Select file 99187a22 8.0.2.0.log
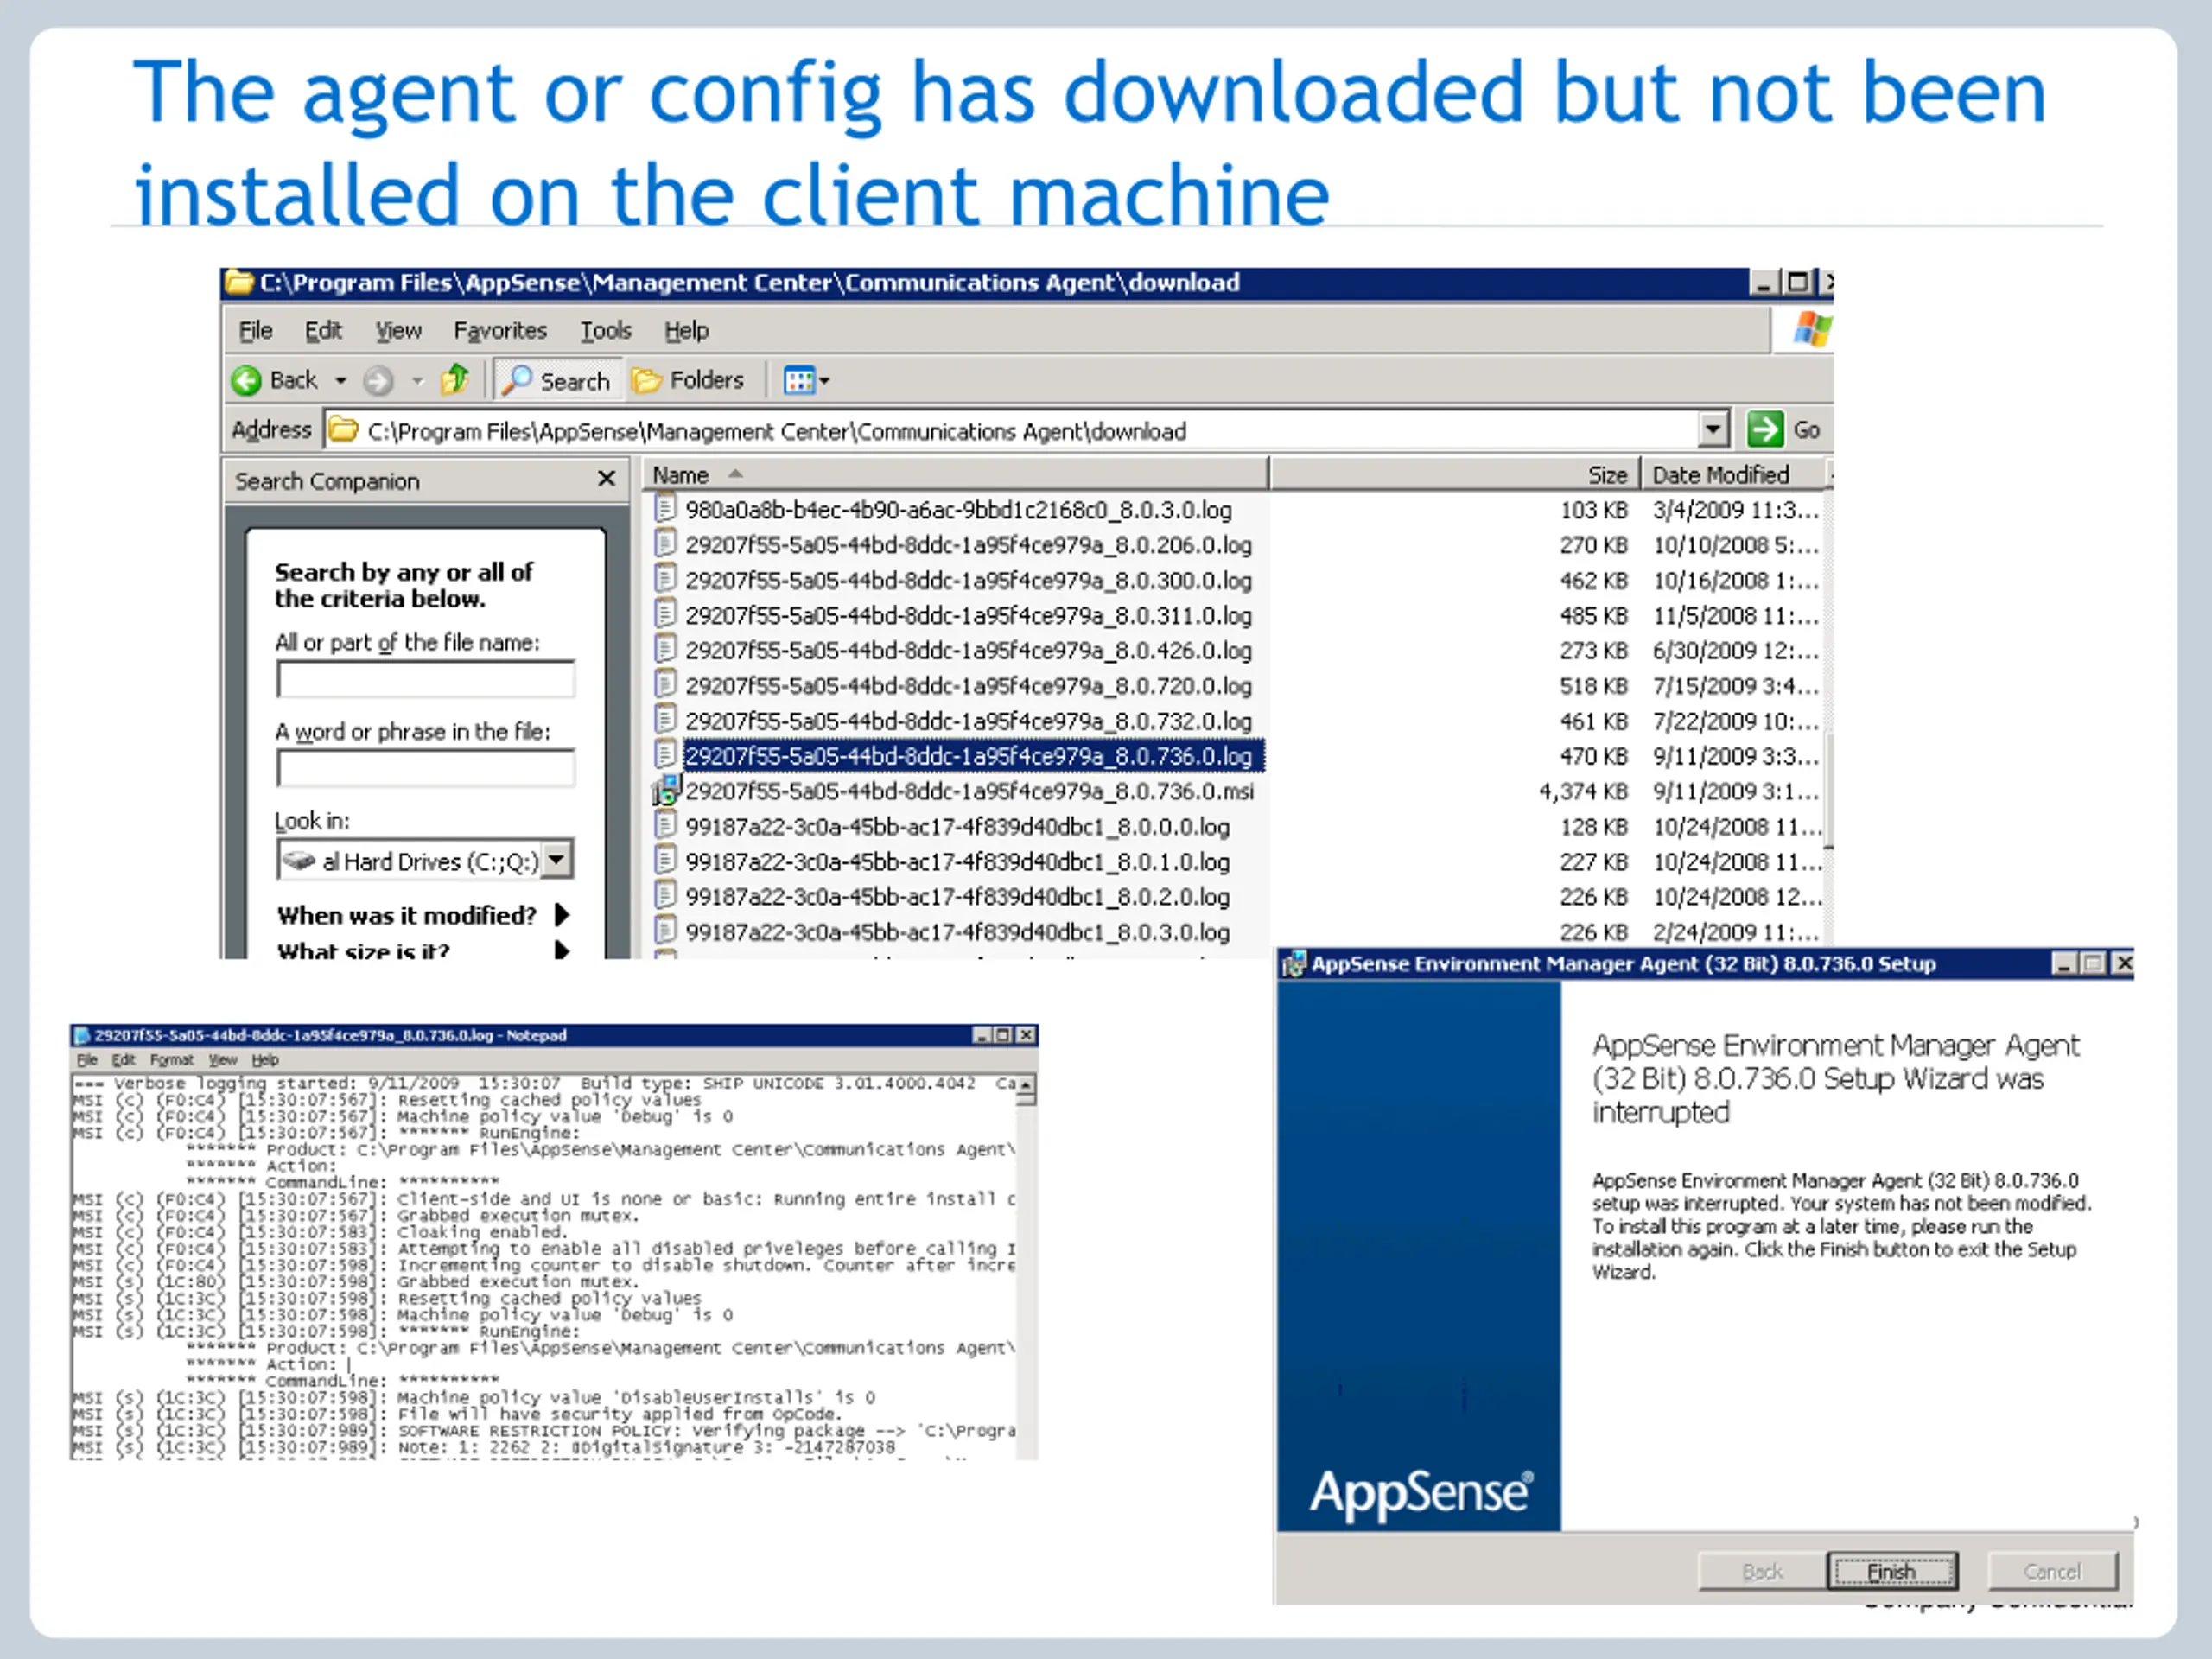 (957, 897)
